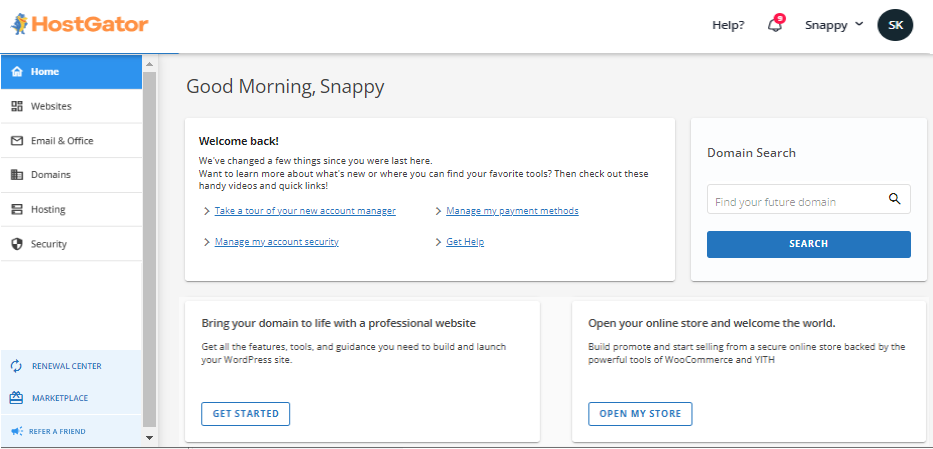Open Email & Office section
933x449 pixels.
[x=71, y=140]
